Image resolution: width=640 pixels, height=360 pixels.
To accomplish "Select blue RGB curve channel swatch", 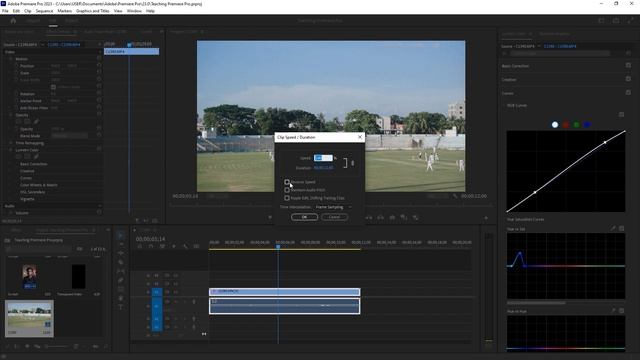I will [587, 125].
